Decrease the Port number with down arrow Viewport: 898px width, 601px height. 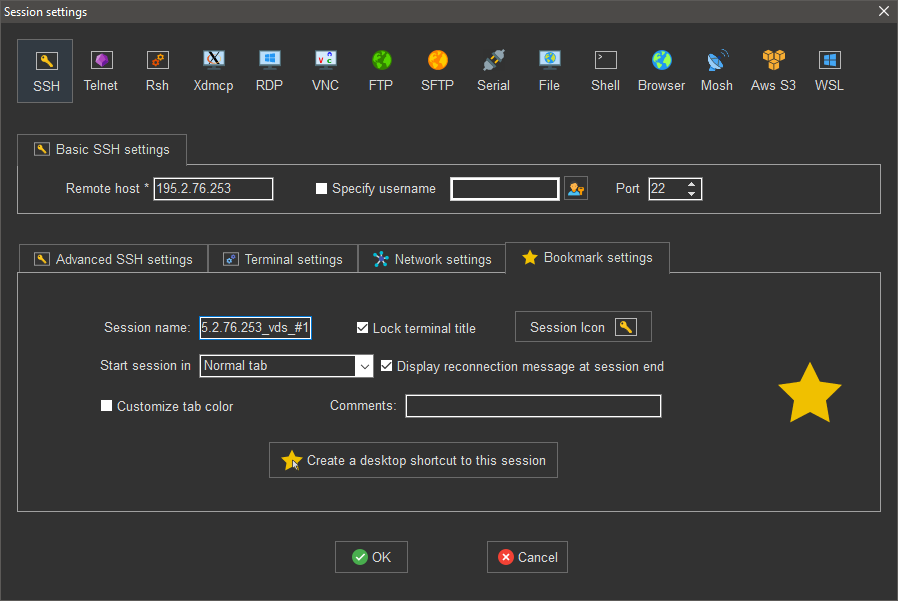point(692,194)
